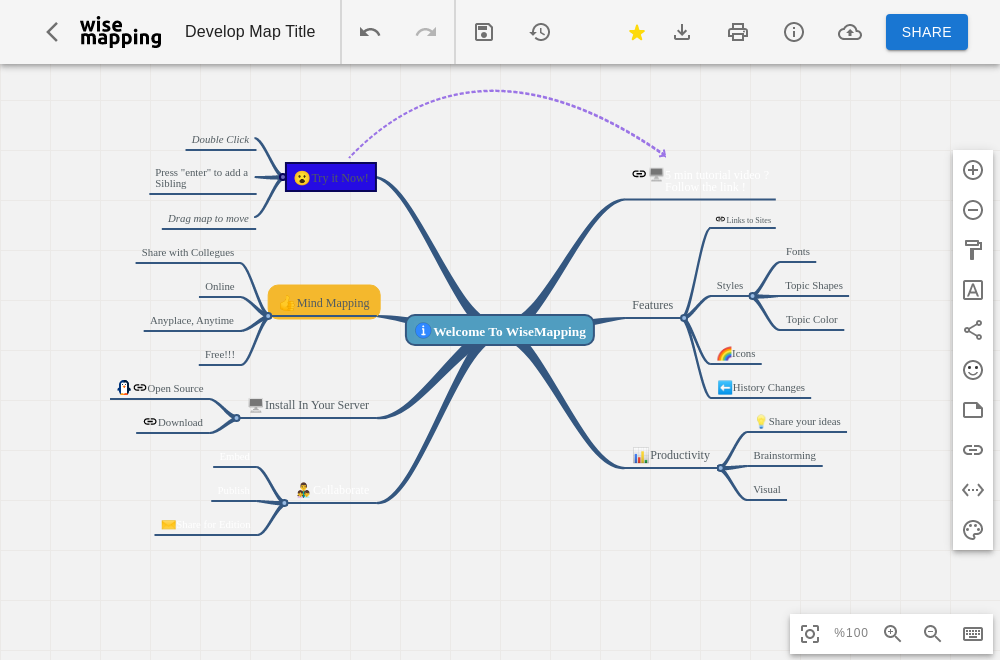Click the cloud upload publish icon
The height and width of the screenshot is (660, 1000).
850,32
